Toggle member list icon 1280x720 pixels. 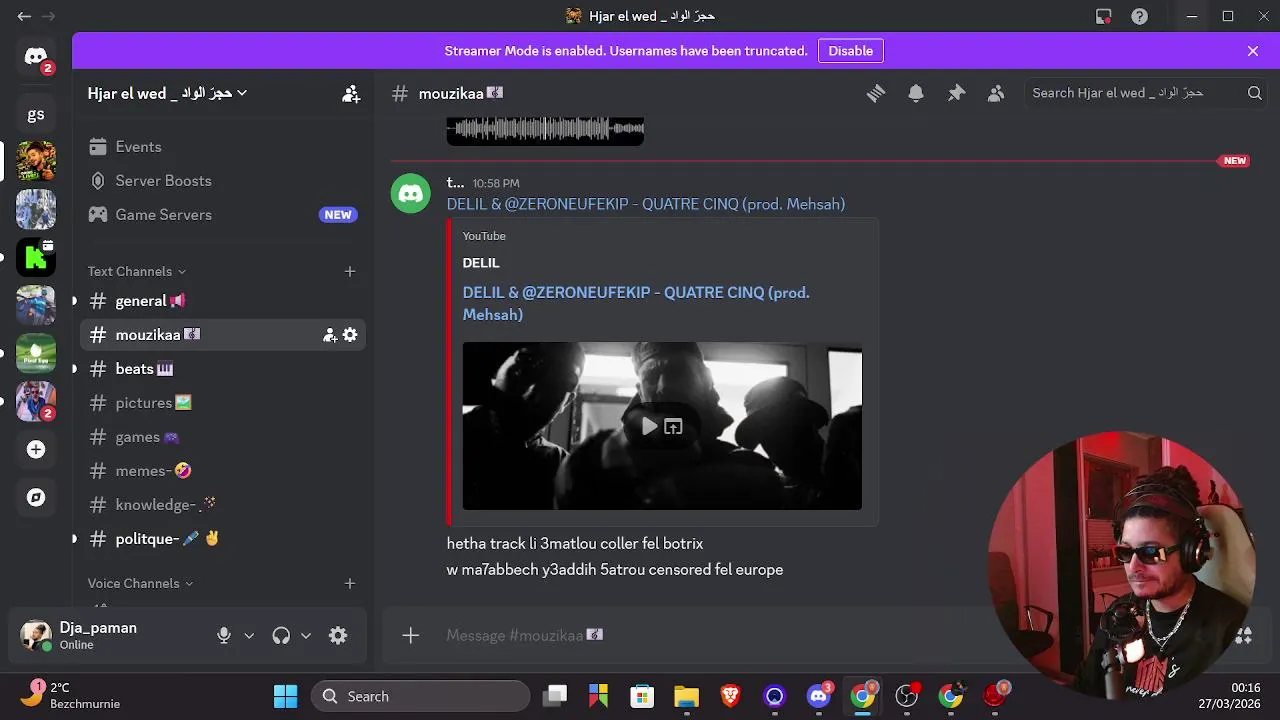click(x=996, y=93)
